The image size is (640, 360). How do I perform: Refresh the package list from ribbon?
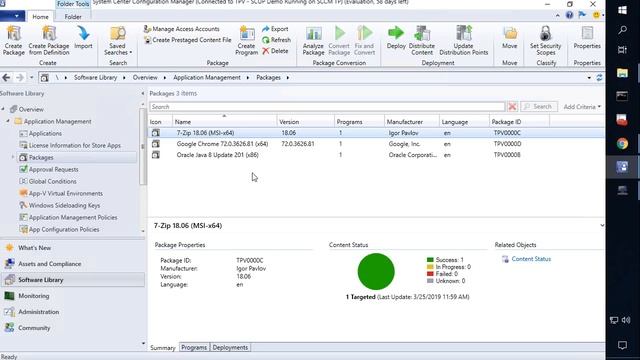pos(276,40)
